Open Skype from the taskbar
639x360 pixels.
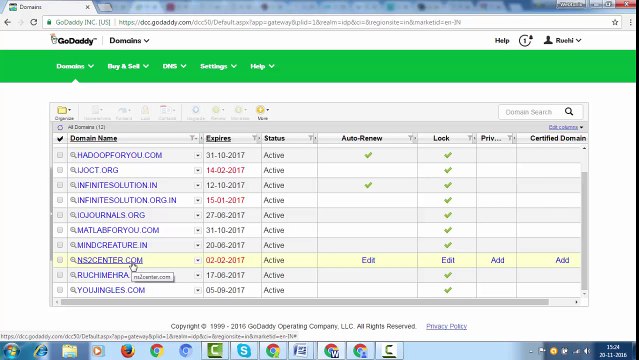coord(244,350)
